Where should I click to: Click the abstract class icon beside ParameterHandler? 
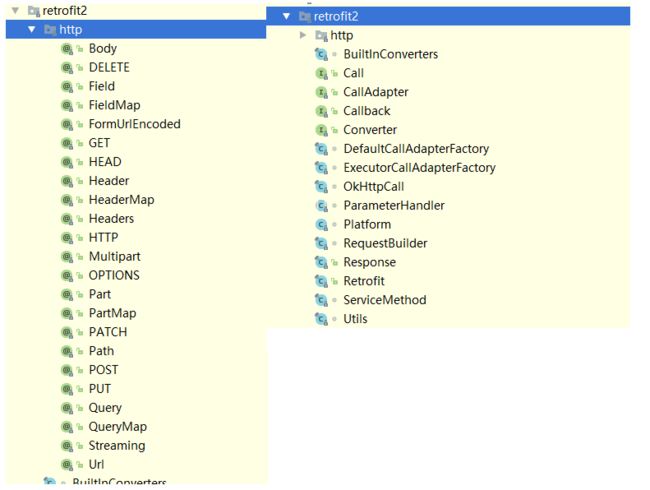[322, 206]
